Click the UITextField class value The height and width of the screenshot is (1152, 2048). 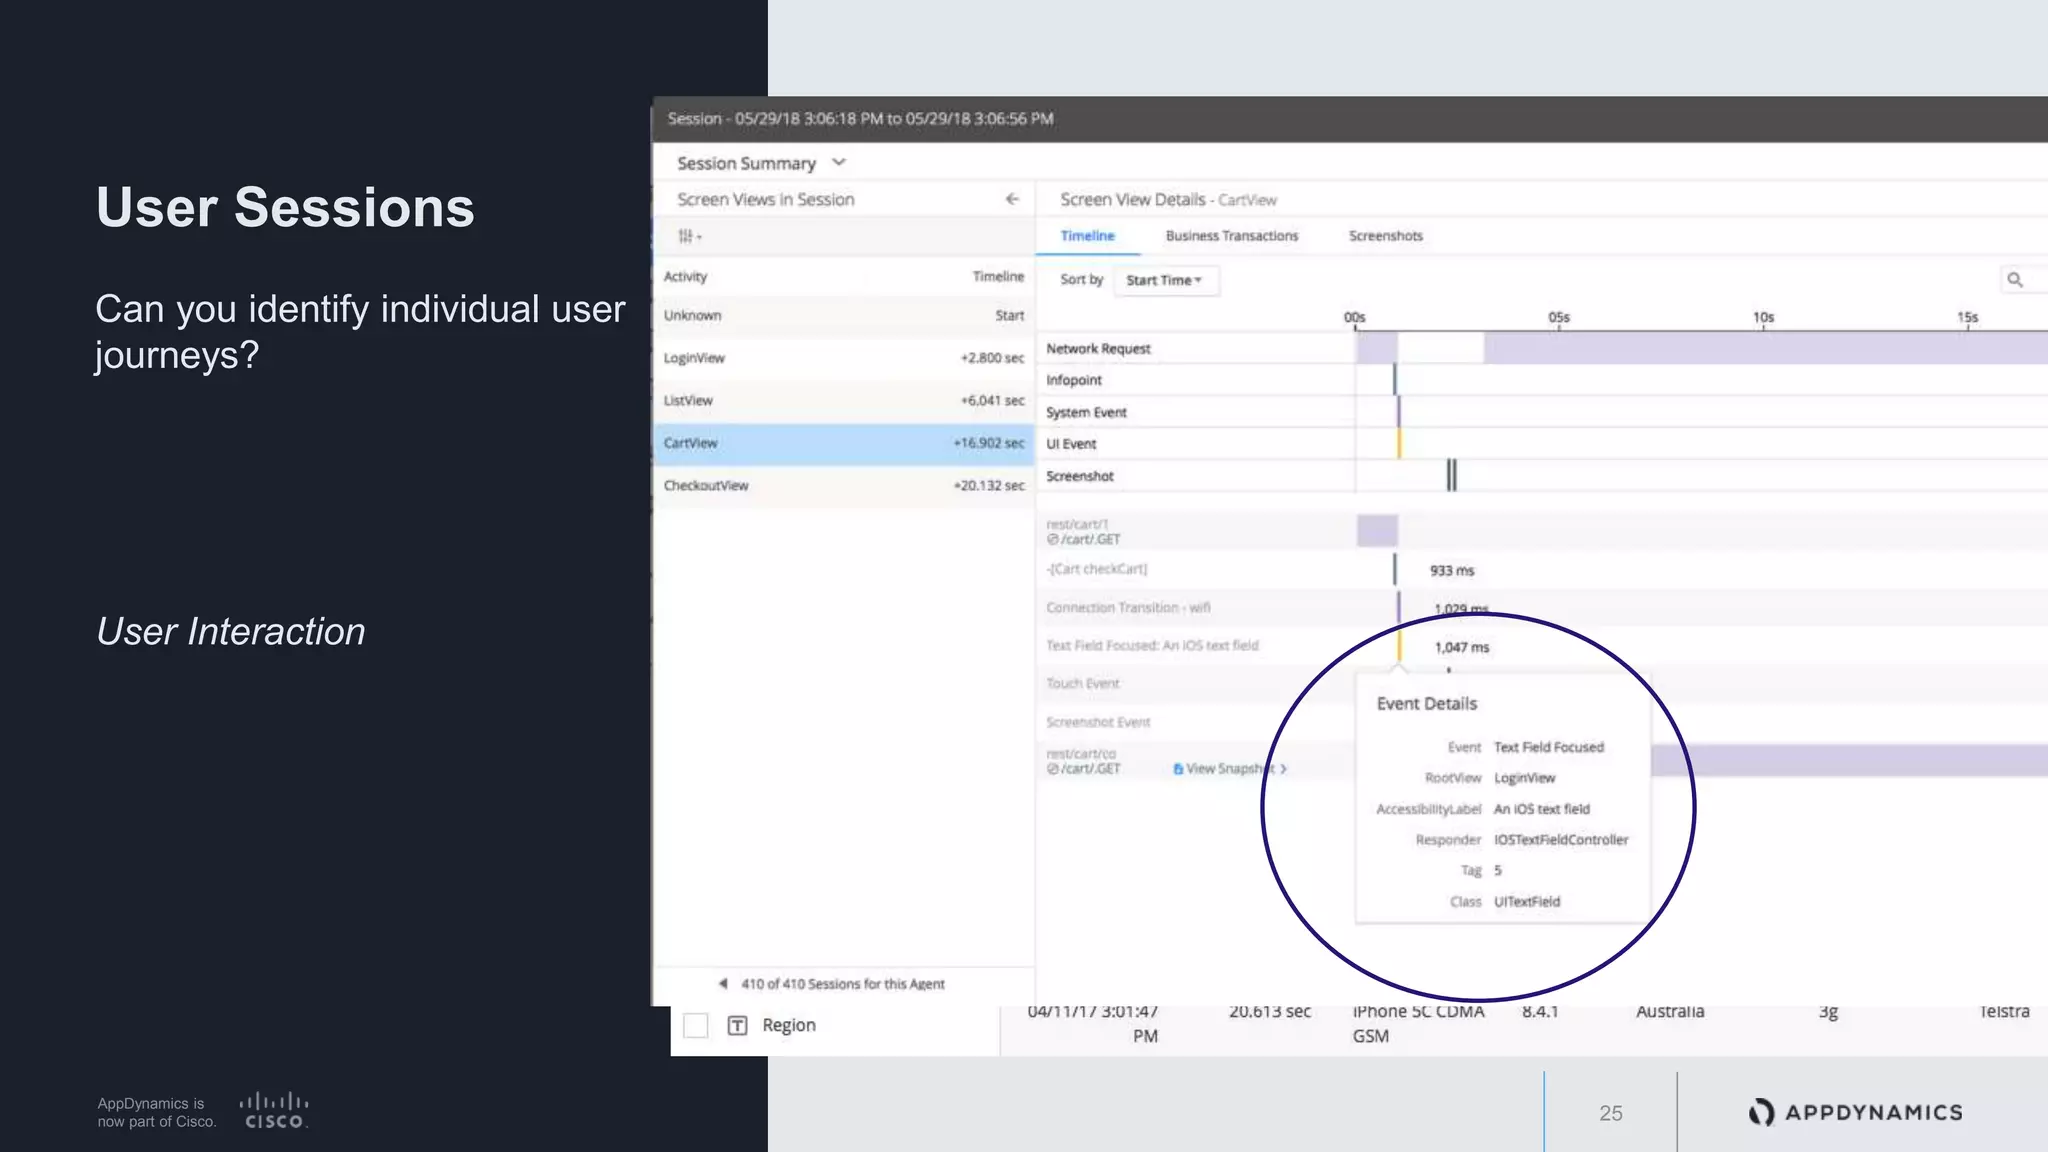[x=1526, y=902]
